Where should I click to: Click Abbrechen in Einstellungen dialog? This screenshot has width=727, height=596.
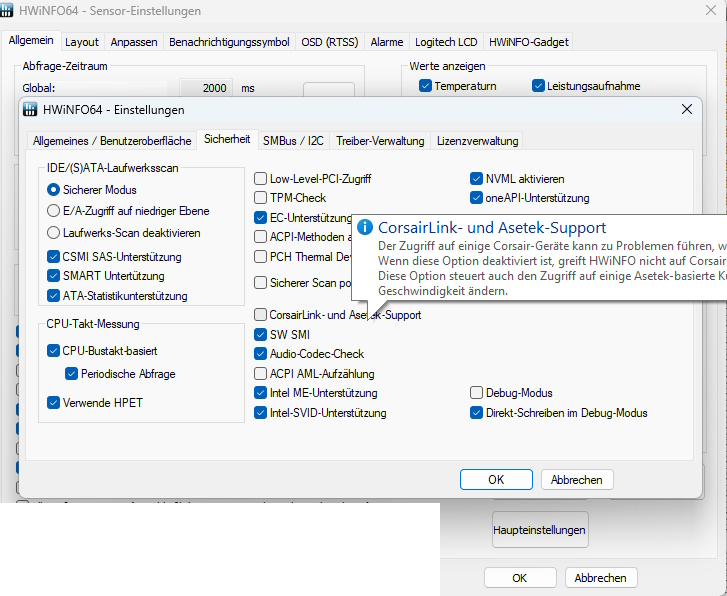point(577,480)
